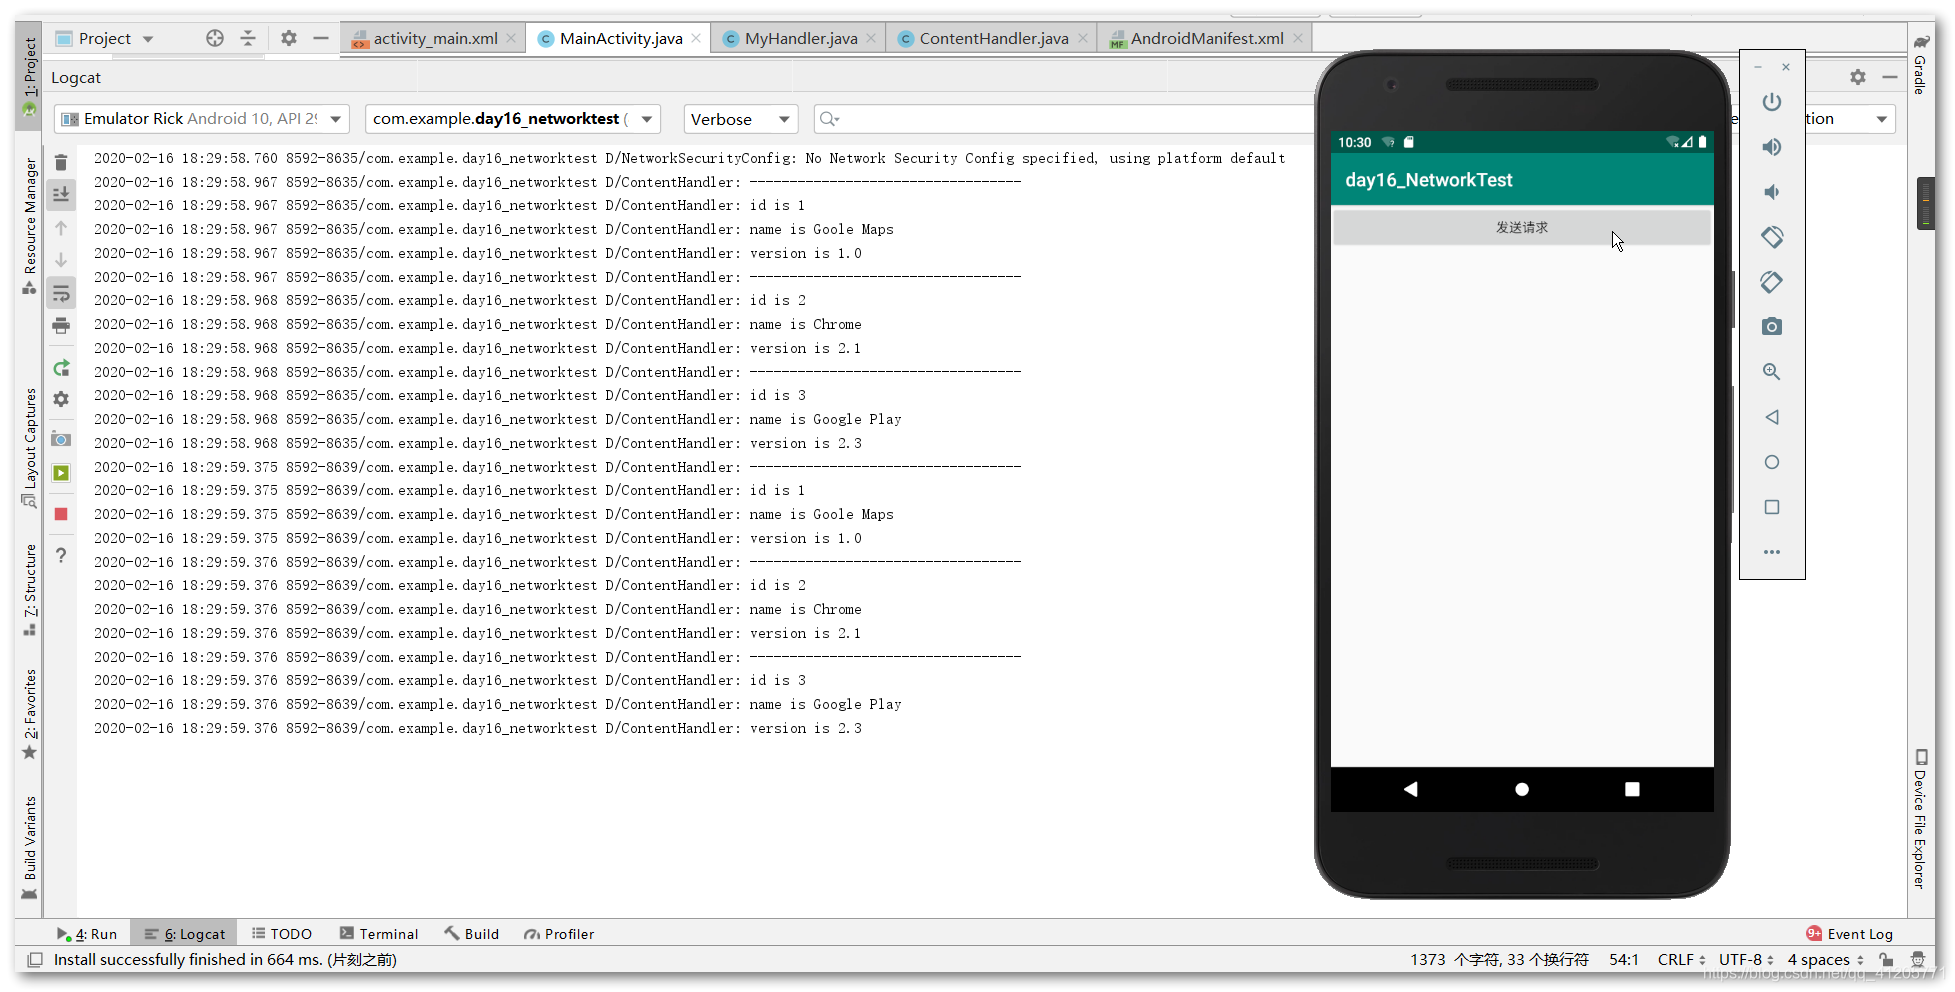The width and height of the screenshot is (1955, 992).
Task: Open Layout Captures side tab
Action: [x=29, y=447]
